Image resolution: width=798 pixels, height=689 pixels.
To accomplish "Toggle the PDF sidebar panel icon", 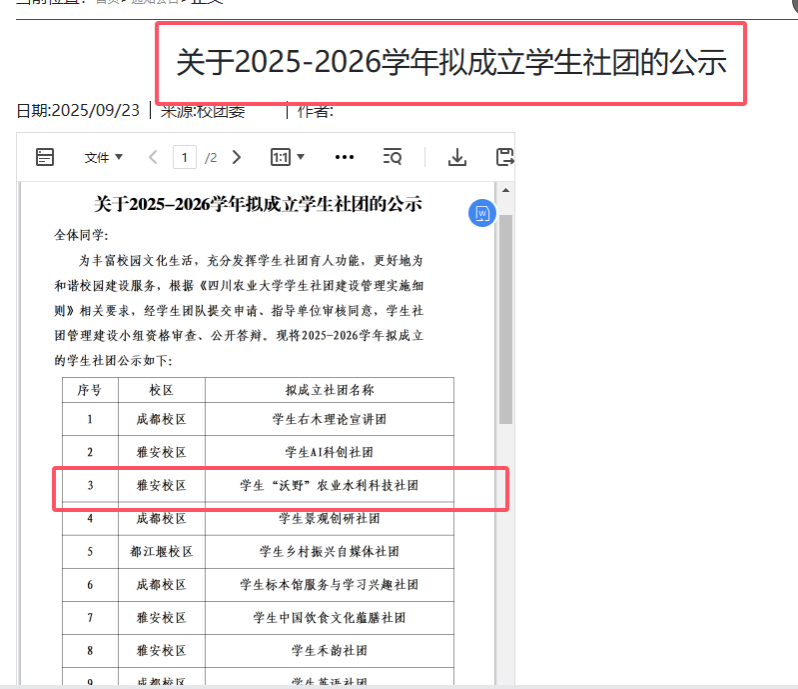I will tap(45, 157).
